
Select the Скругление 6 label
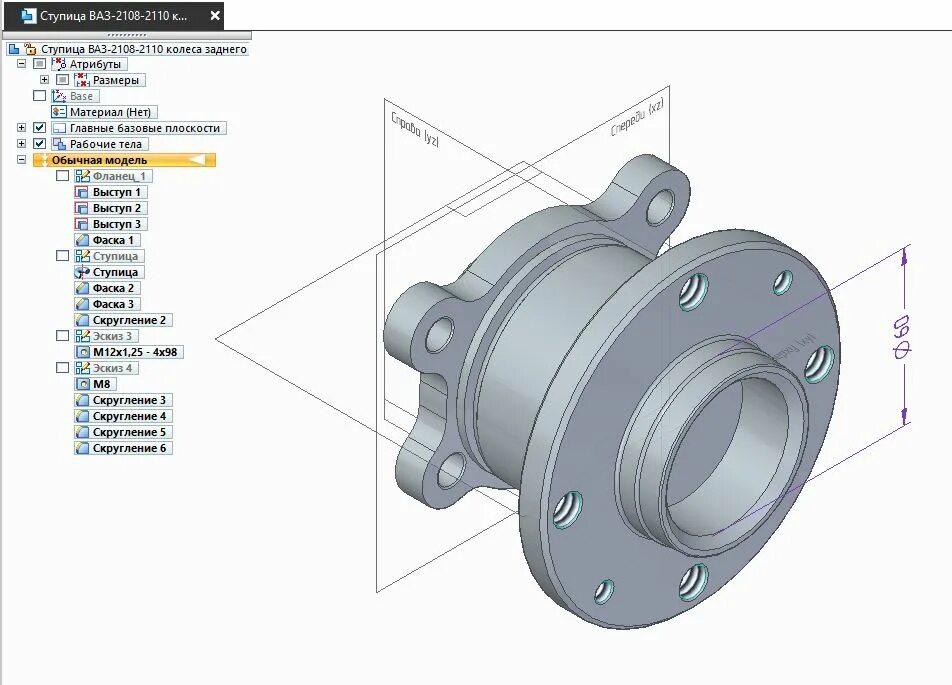pyautogui.click(x=129, y=448)
